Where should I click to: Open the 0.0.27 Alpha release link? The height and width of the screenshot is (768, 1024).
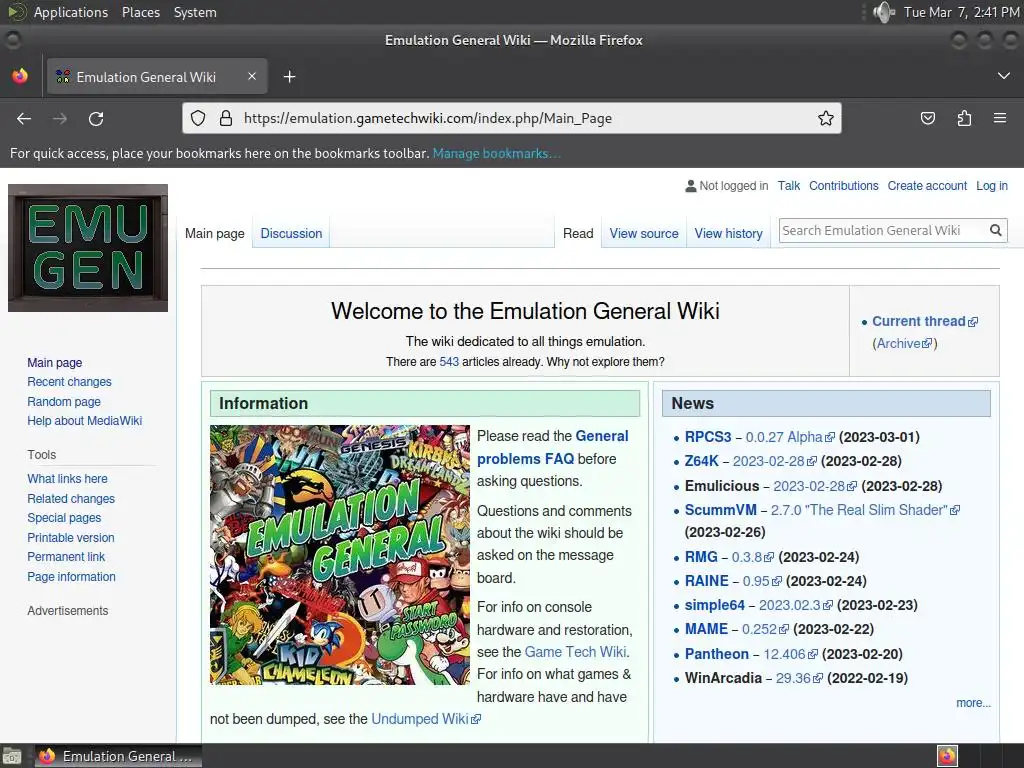click(790, 437)
